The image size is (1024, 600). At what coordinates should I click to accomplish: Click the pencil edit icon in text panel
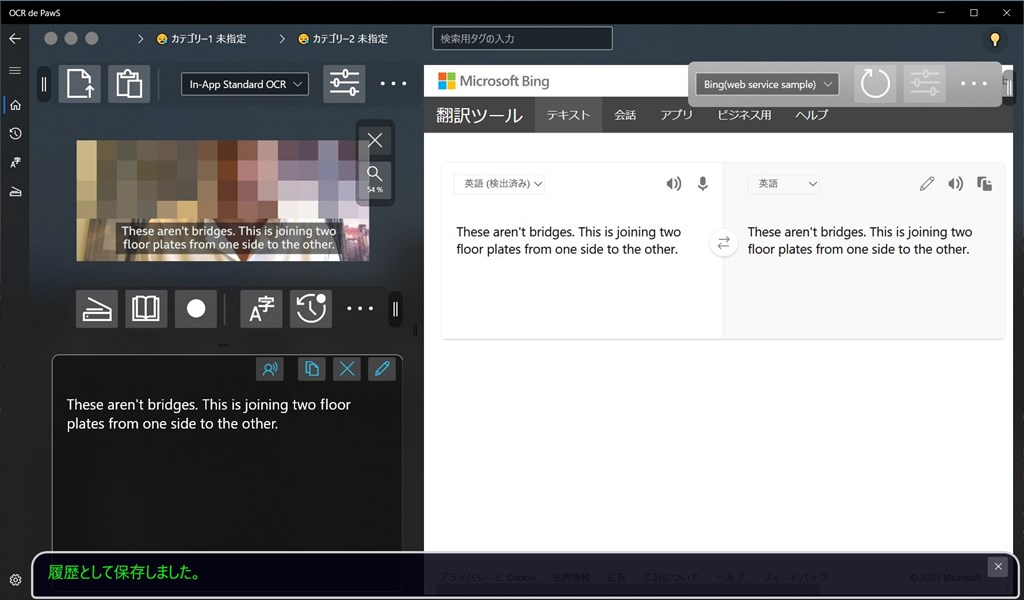point(381,369)
